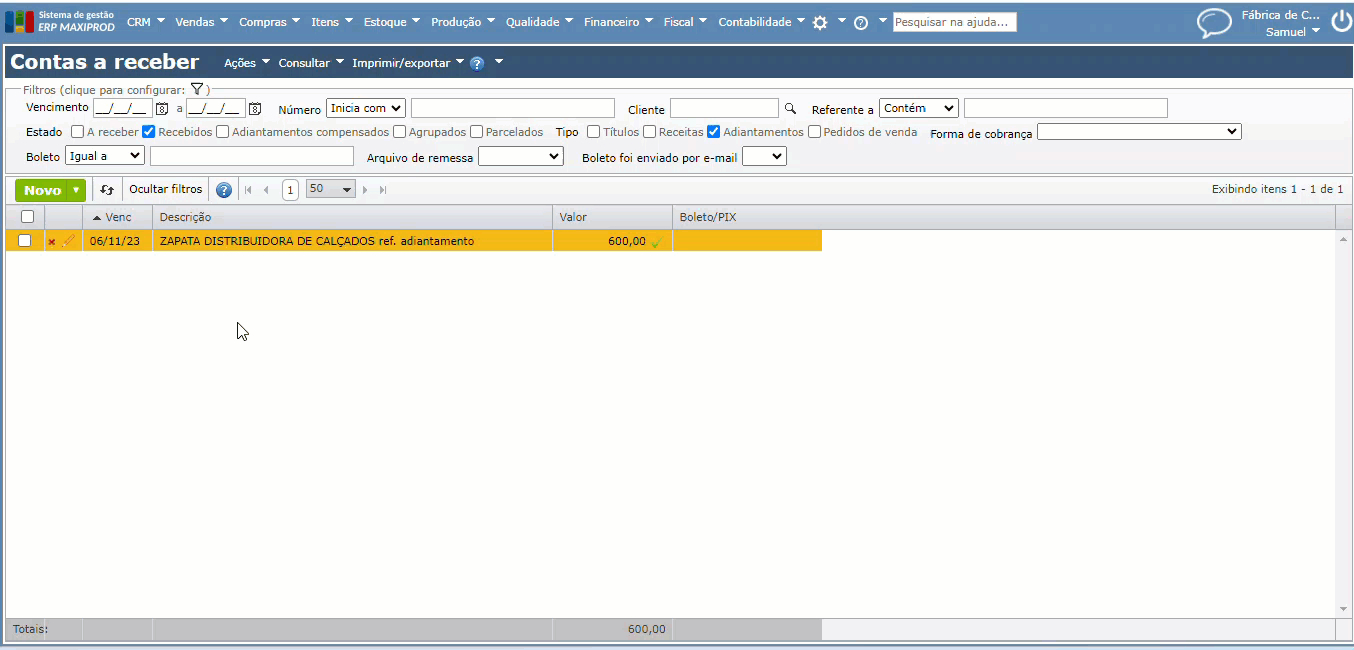The height and width of the screenshot is (650, 1354).
Task: Open the page size 50 dropdown
Action: click(x=330, y=189)
